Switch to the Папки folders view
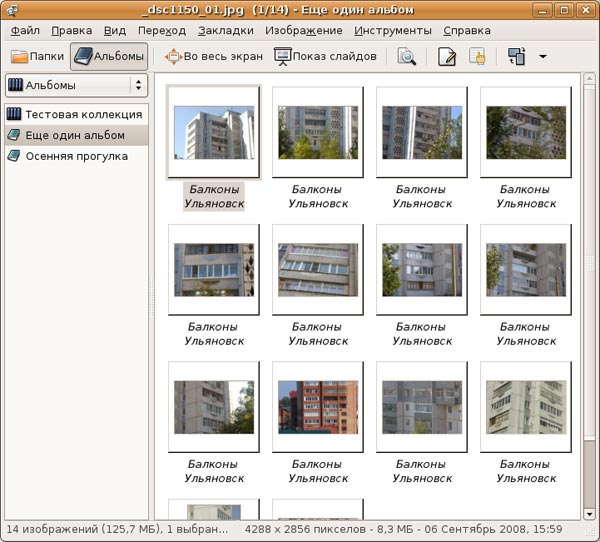 coord(37,57)
